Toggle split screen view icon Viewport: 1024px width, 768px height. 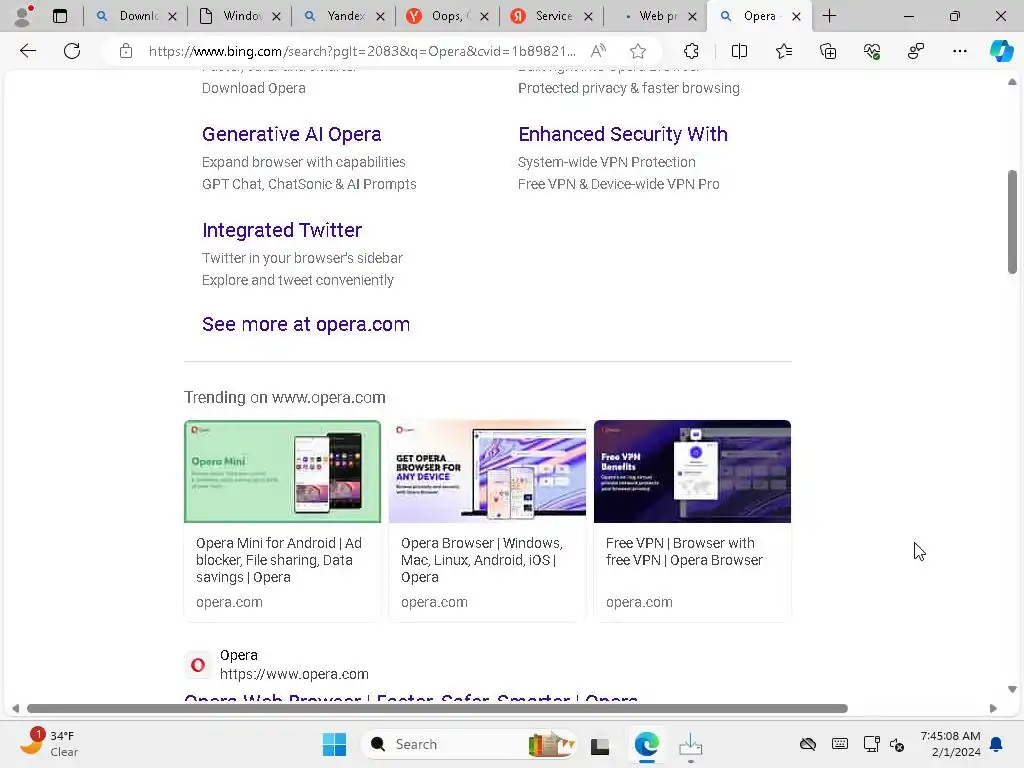(739, 51)
